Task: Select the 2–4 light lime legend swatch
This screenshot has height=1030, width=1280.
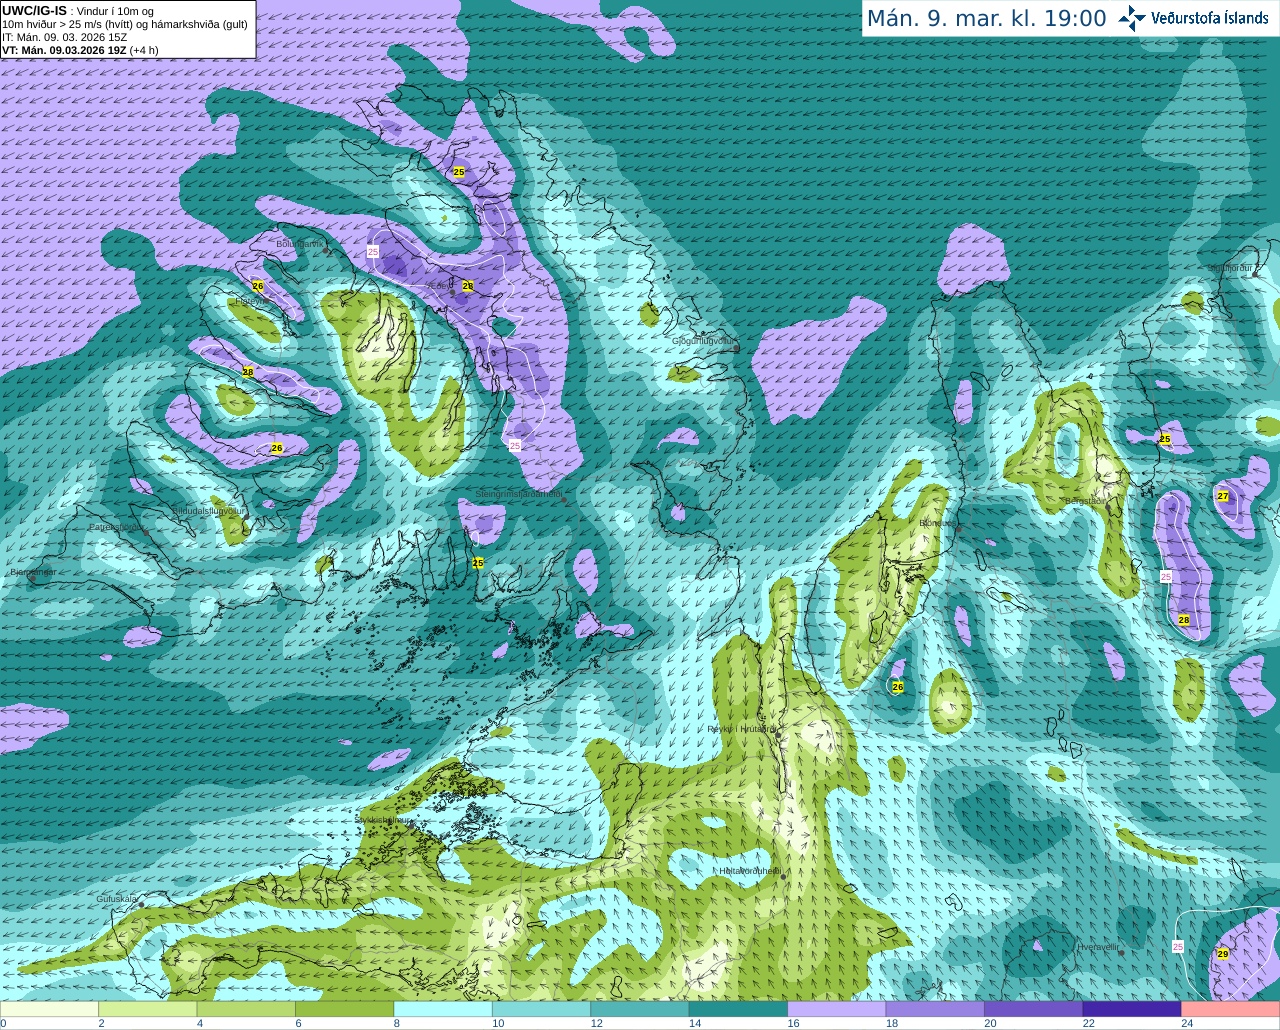Action: [x=147, y=1009]
